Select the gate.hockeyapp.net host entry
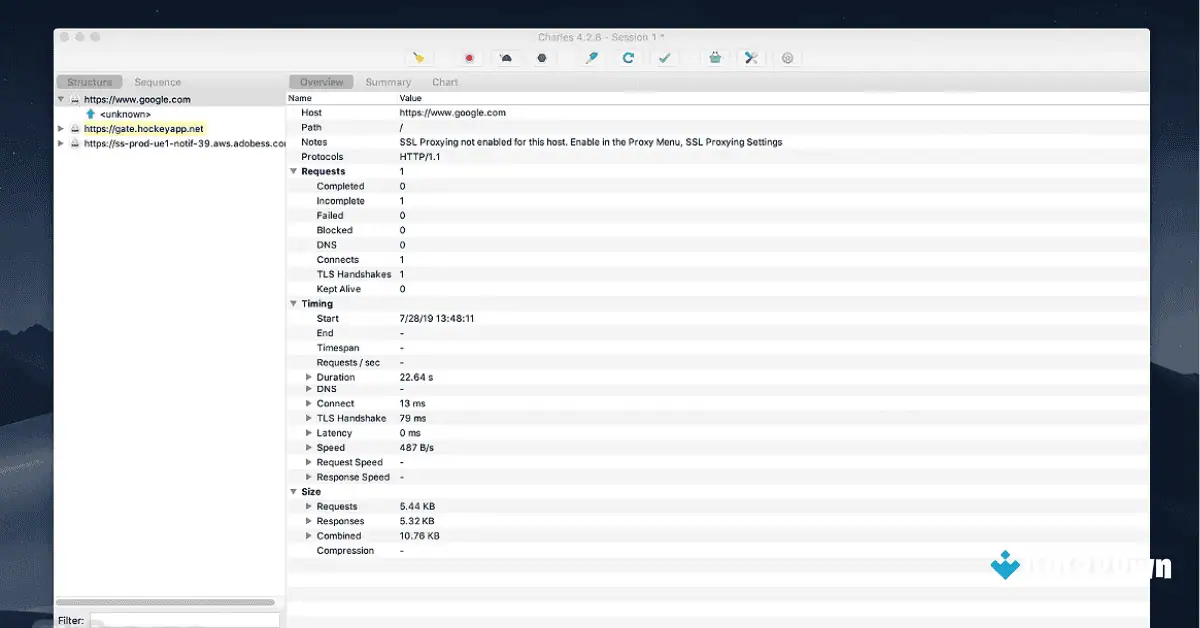1200x628 pixels. tap(143, 128)
